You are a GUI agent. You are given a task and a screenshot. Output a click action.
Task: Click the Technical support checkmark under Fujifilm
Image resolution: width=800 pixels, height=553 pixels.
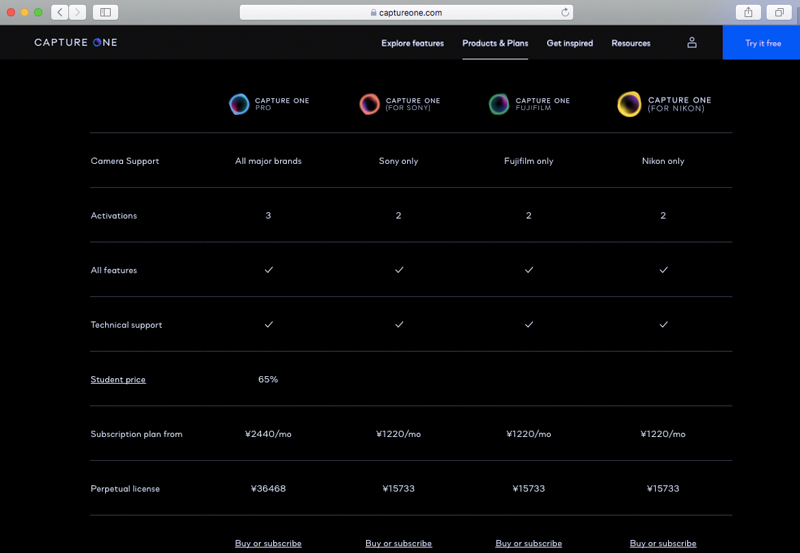pos(529,324)
